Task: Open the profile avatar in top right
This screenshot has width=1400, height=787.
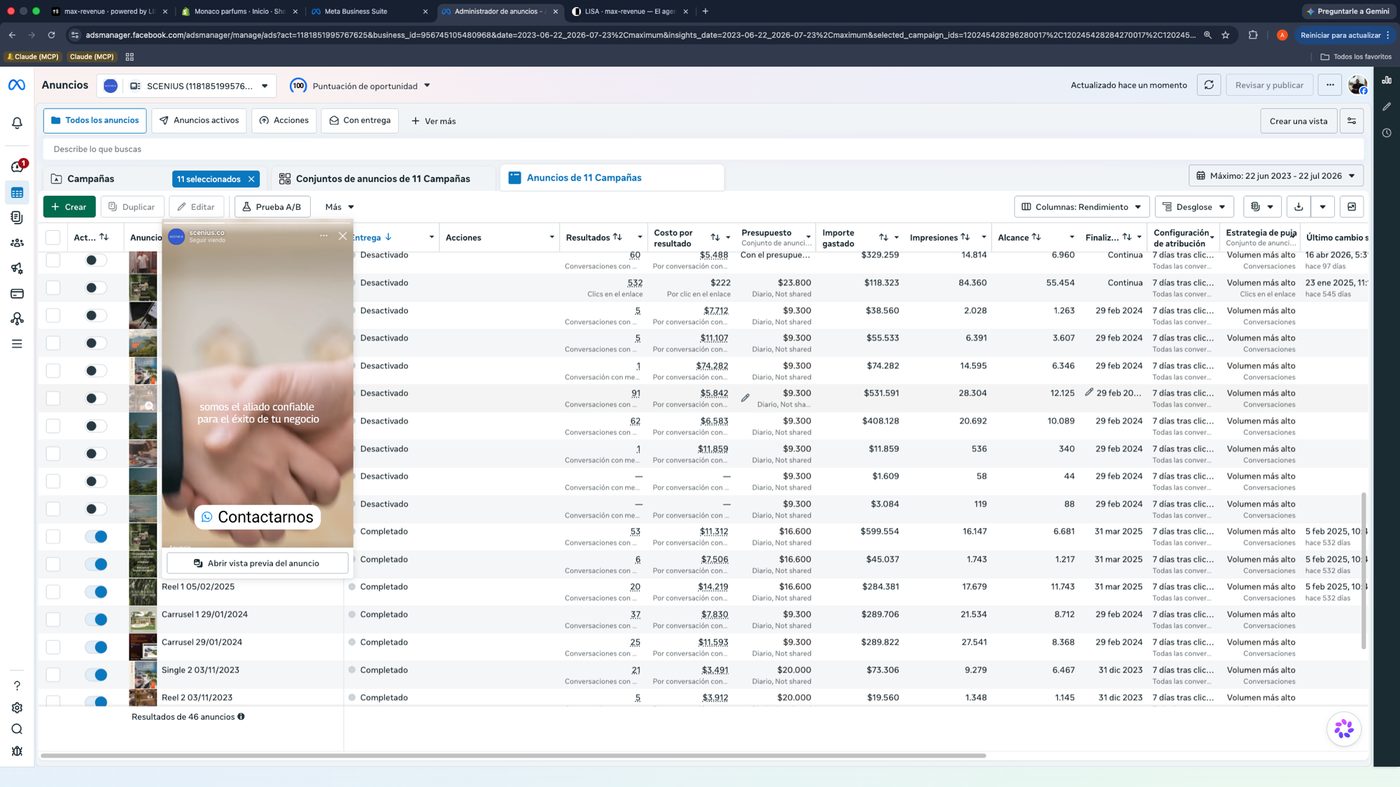Action: 1357,85
